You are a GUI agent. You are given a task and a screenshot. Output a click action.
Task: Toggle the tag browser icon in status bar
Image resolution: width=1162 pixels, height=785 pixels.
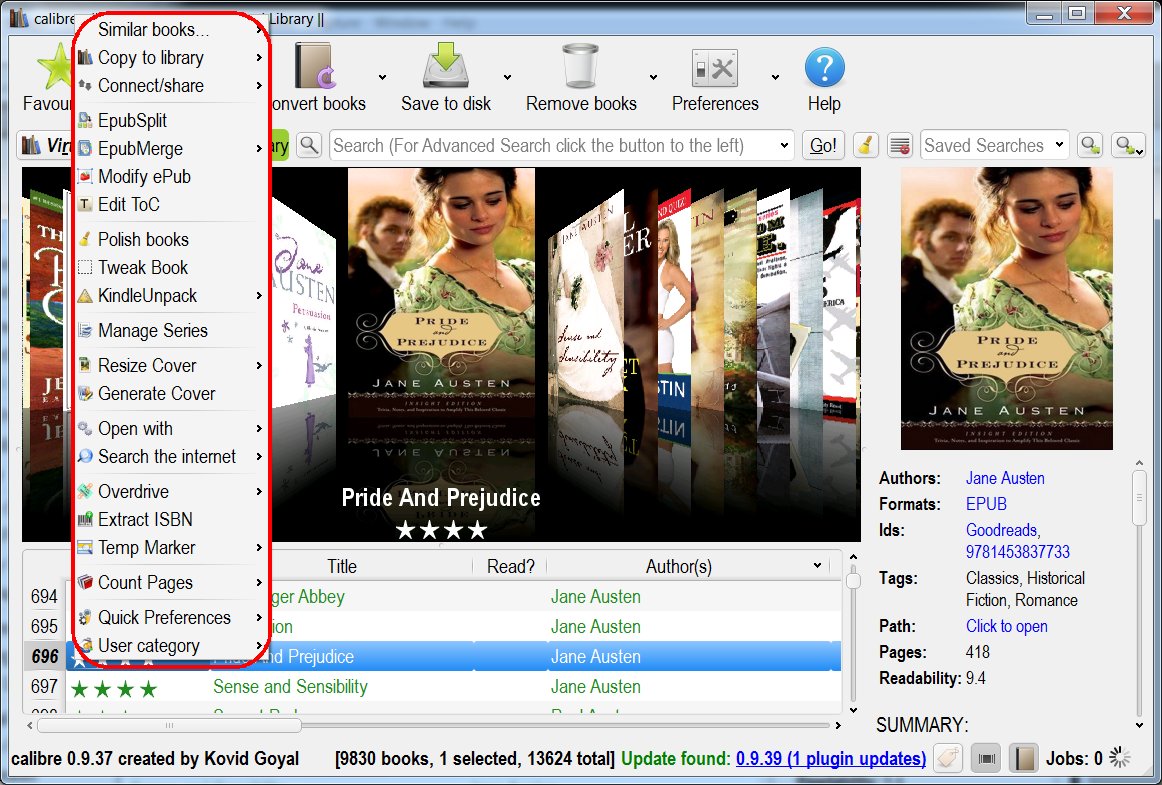(948, 758)
